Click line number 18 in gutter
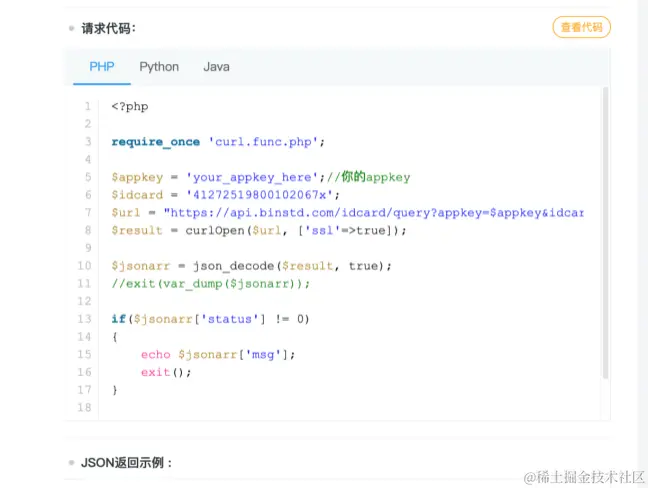The width and height of the screenshot is (650, 490). [84, 408]
